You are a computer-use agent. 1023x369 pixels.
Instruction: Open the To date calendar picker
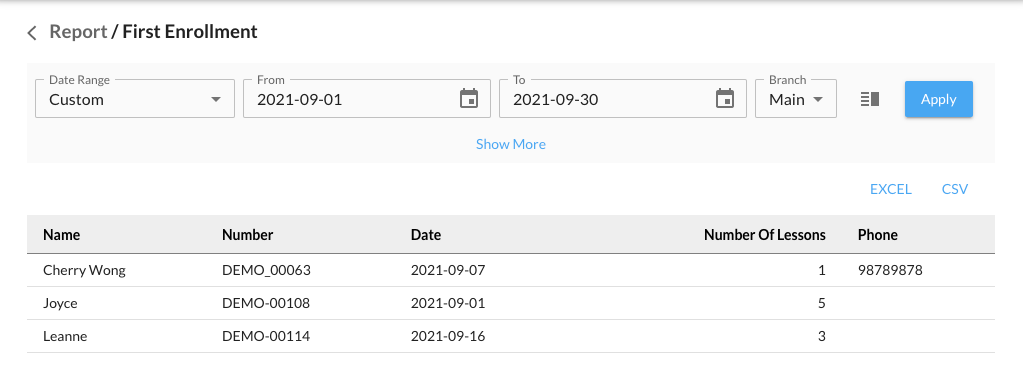coord(725,99)
